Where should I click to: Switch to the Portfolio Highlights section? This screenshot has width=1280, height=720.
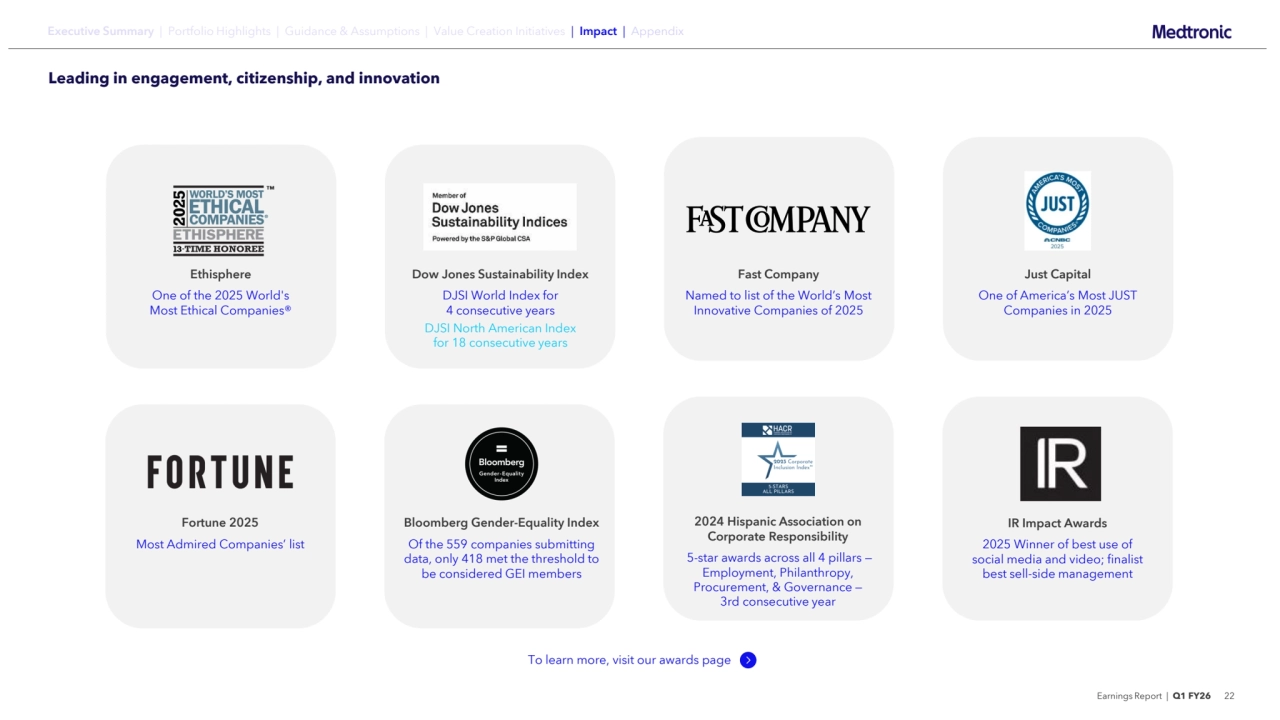click(x=219, y=31)
